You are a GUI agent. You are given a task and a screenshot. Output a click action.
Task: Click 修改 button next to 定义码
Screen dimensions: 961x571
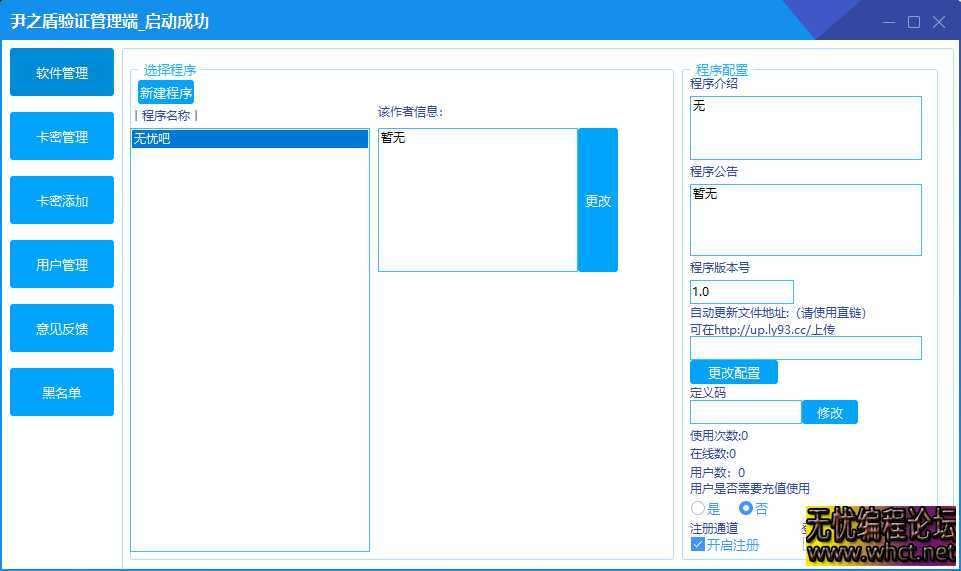pos(830,412)
